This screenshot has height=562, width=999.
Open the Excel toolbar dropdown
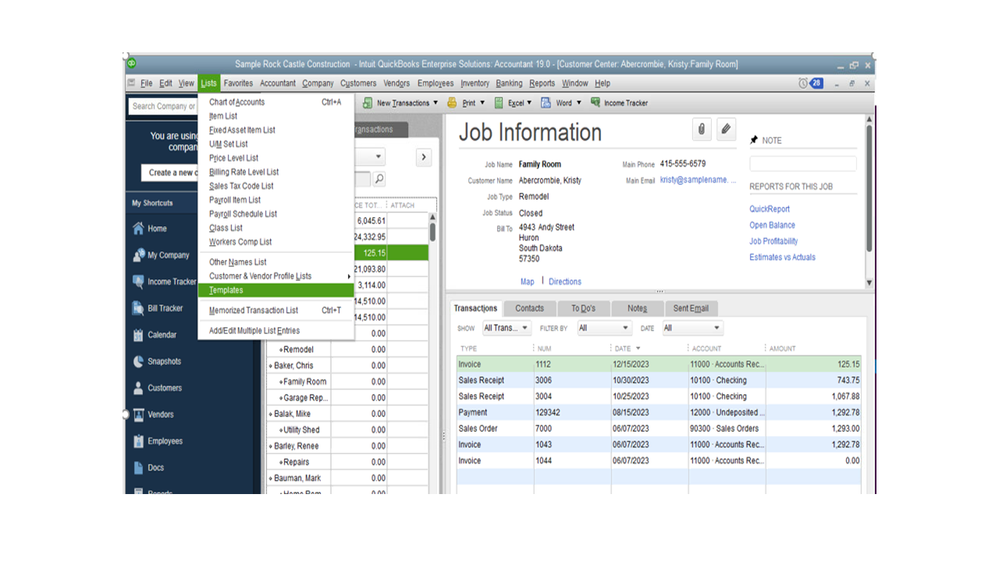point(514,103)
